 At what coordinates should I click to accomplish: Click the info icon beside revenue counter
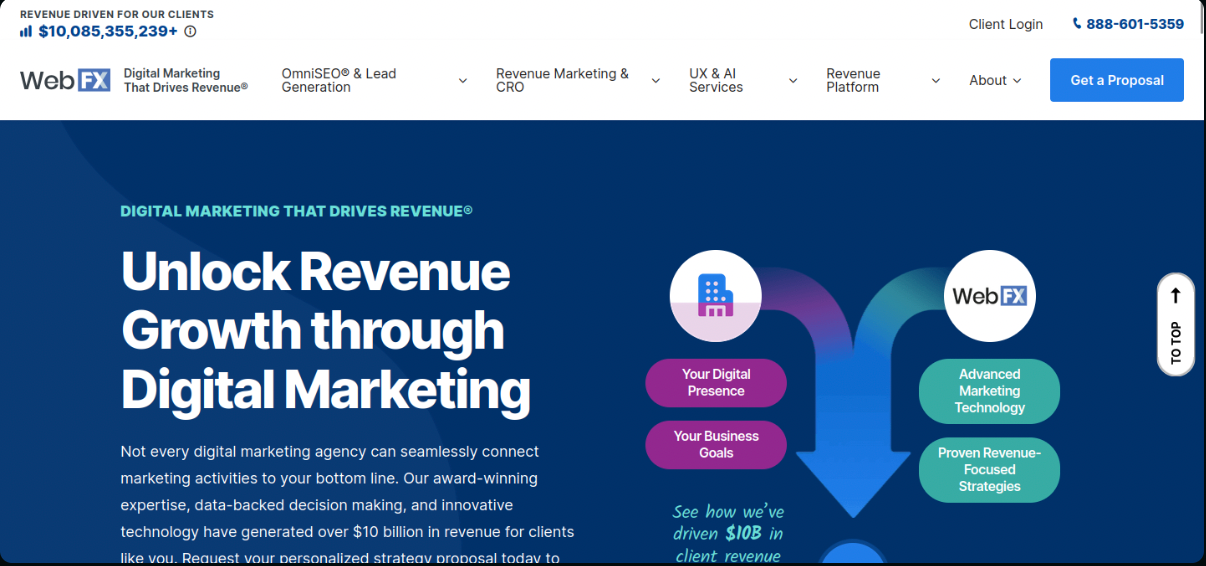pyautogui.click(x=190, y=31)
